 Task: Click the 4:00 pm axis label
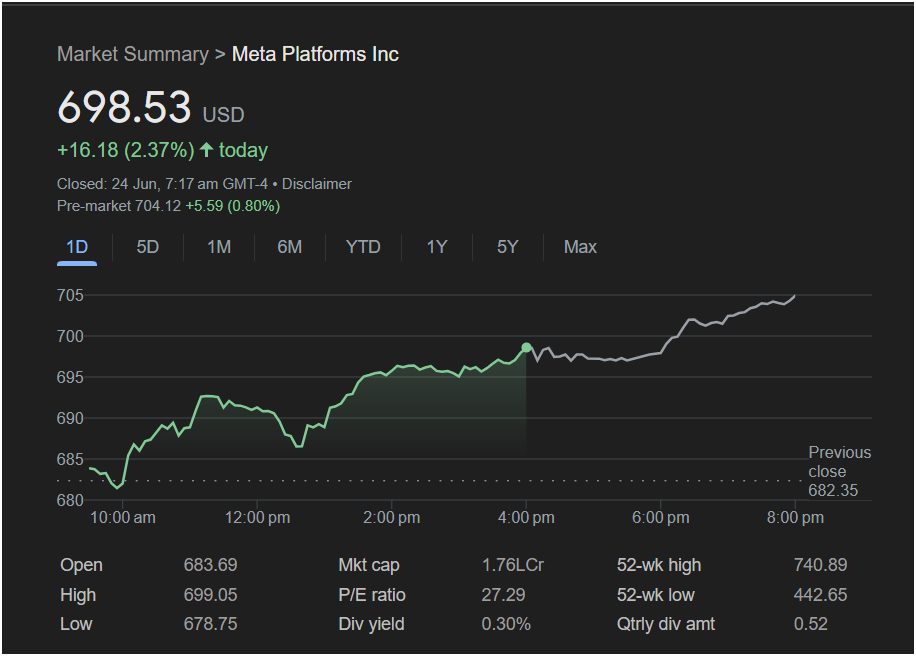(x=526, y=518)
